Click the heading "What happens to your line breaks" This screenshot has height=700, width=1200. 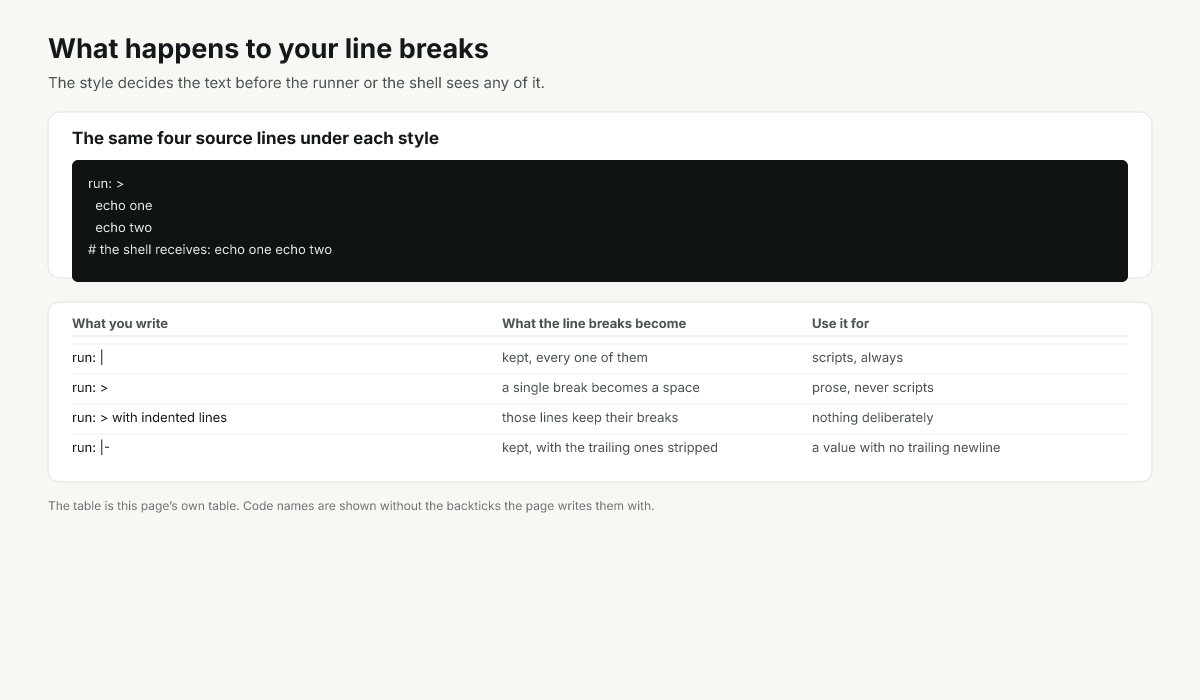coord(268,48)
